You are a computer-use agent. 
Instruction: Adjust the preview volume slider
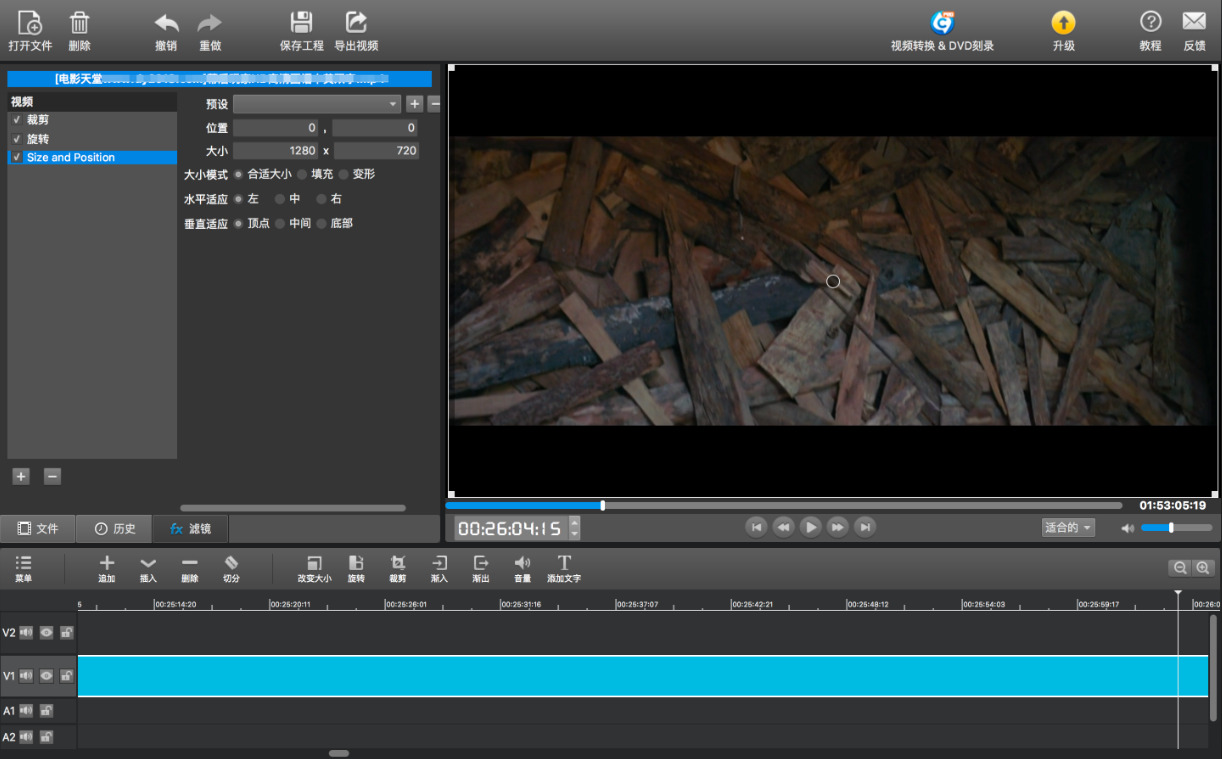[1176, 527]
